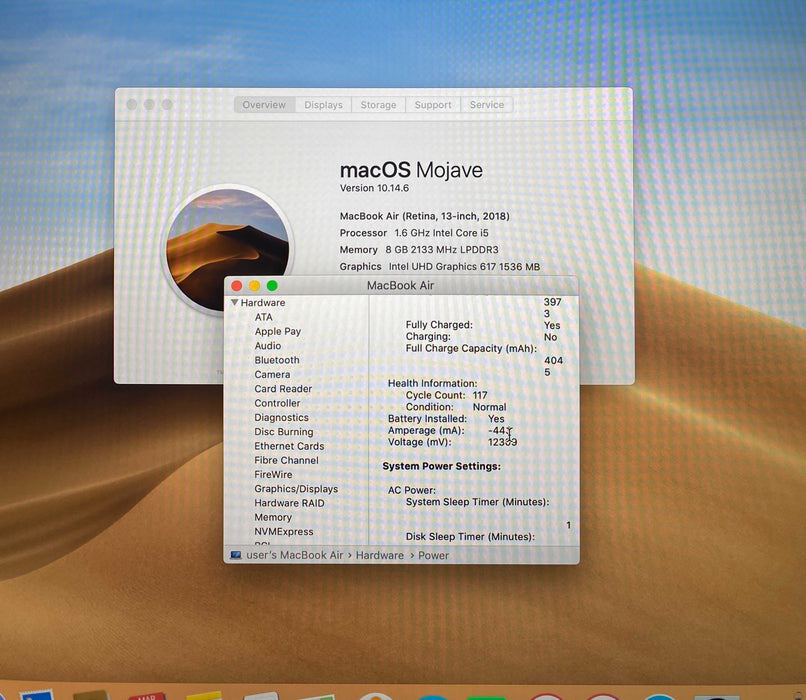Click Power in the bottom path bar
The height and width of the screenshot is (700, 806).
pyautogui.click(x=433, y=556)
